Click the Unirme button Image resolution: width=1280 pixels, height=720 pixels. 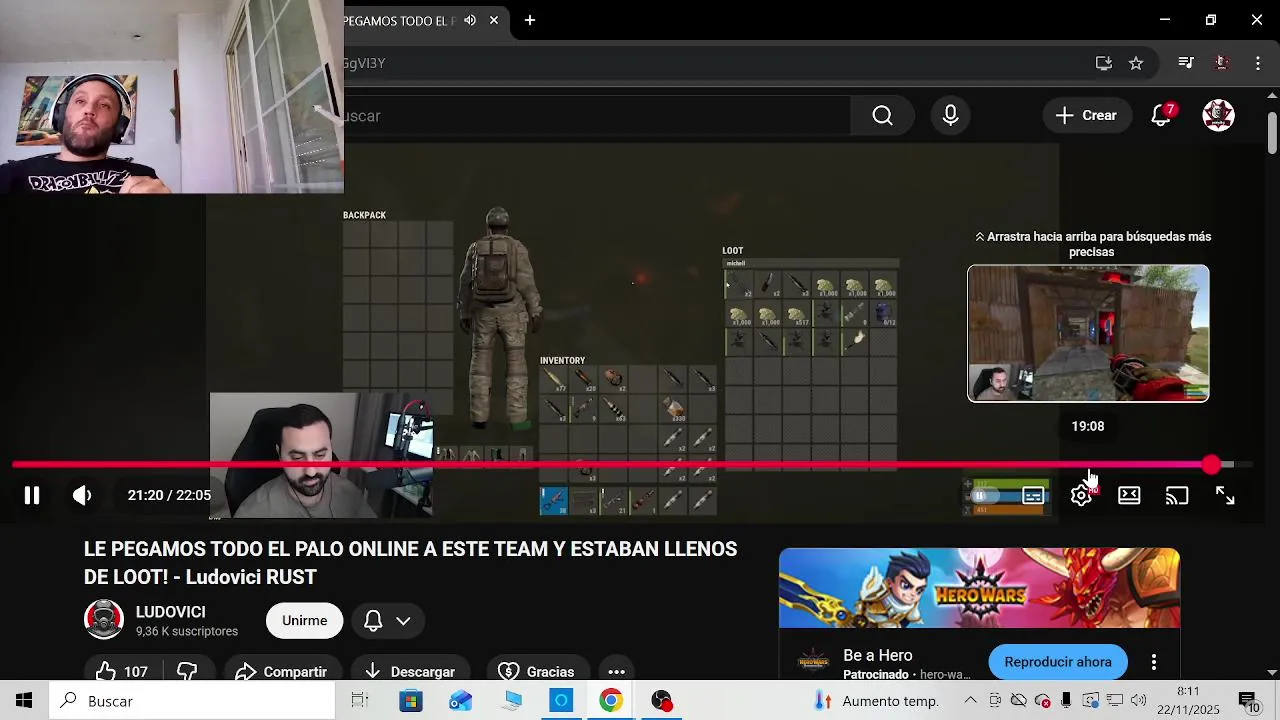tap(304, 621)
